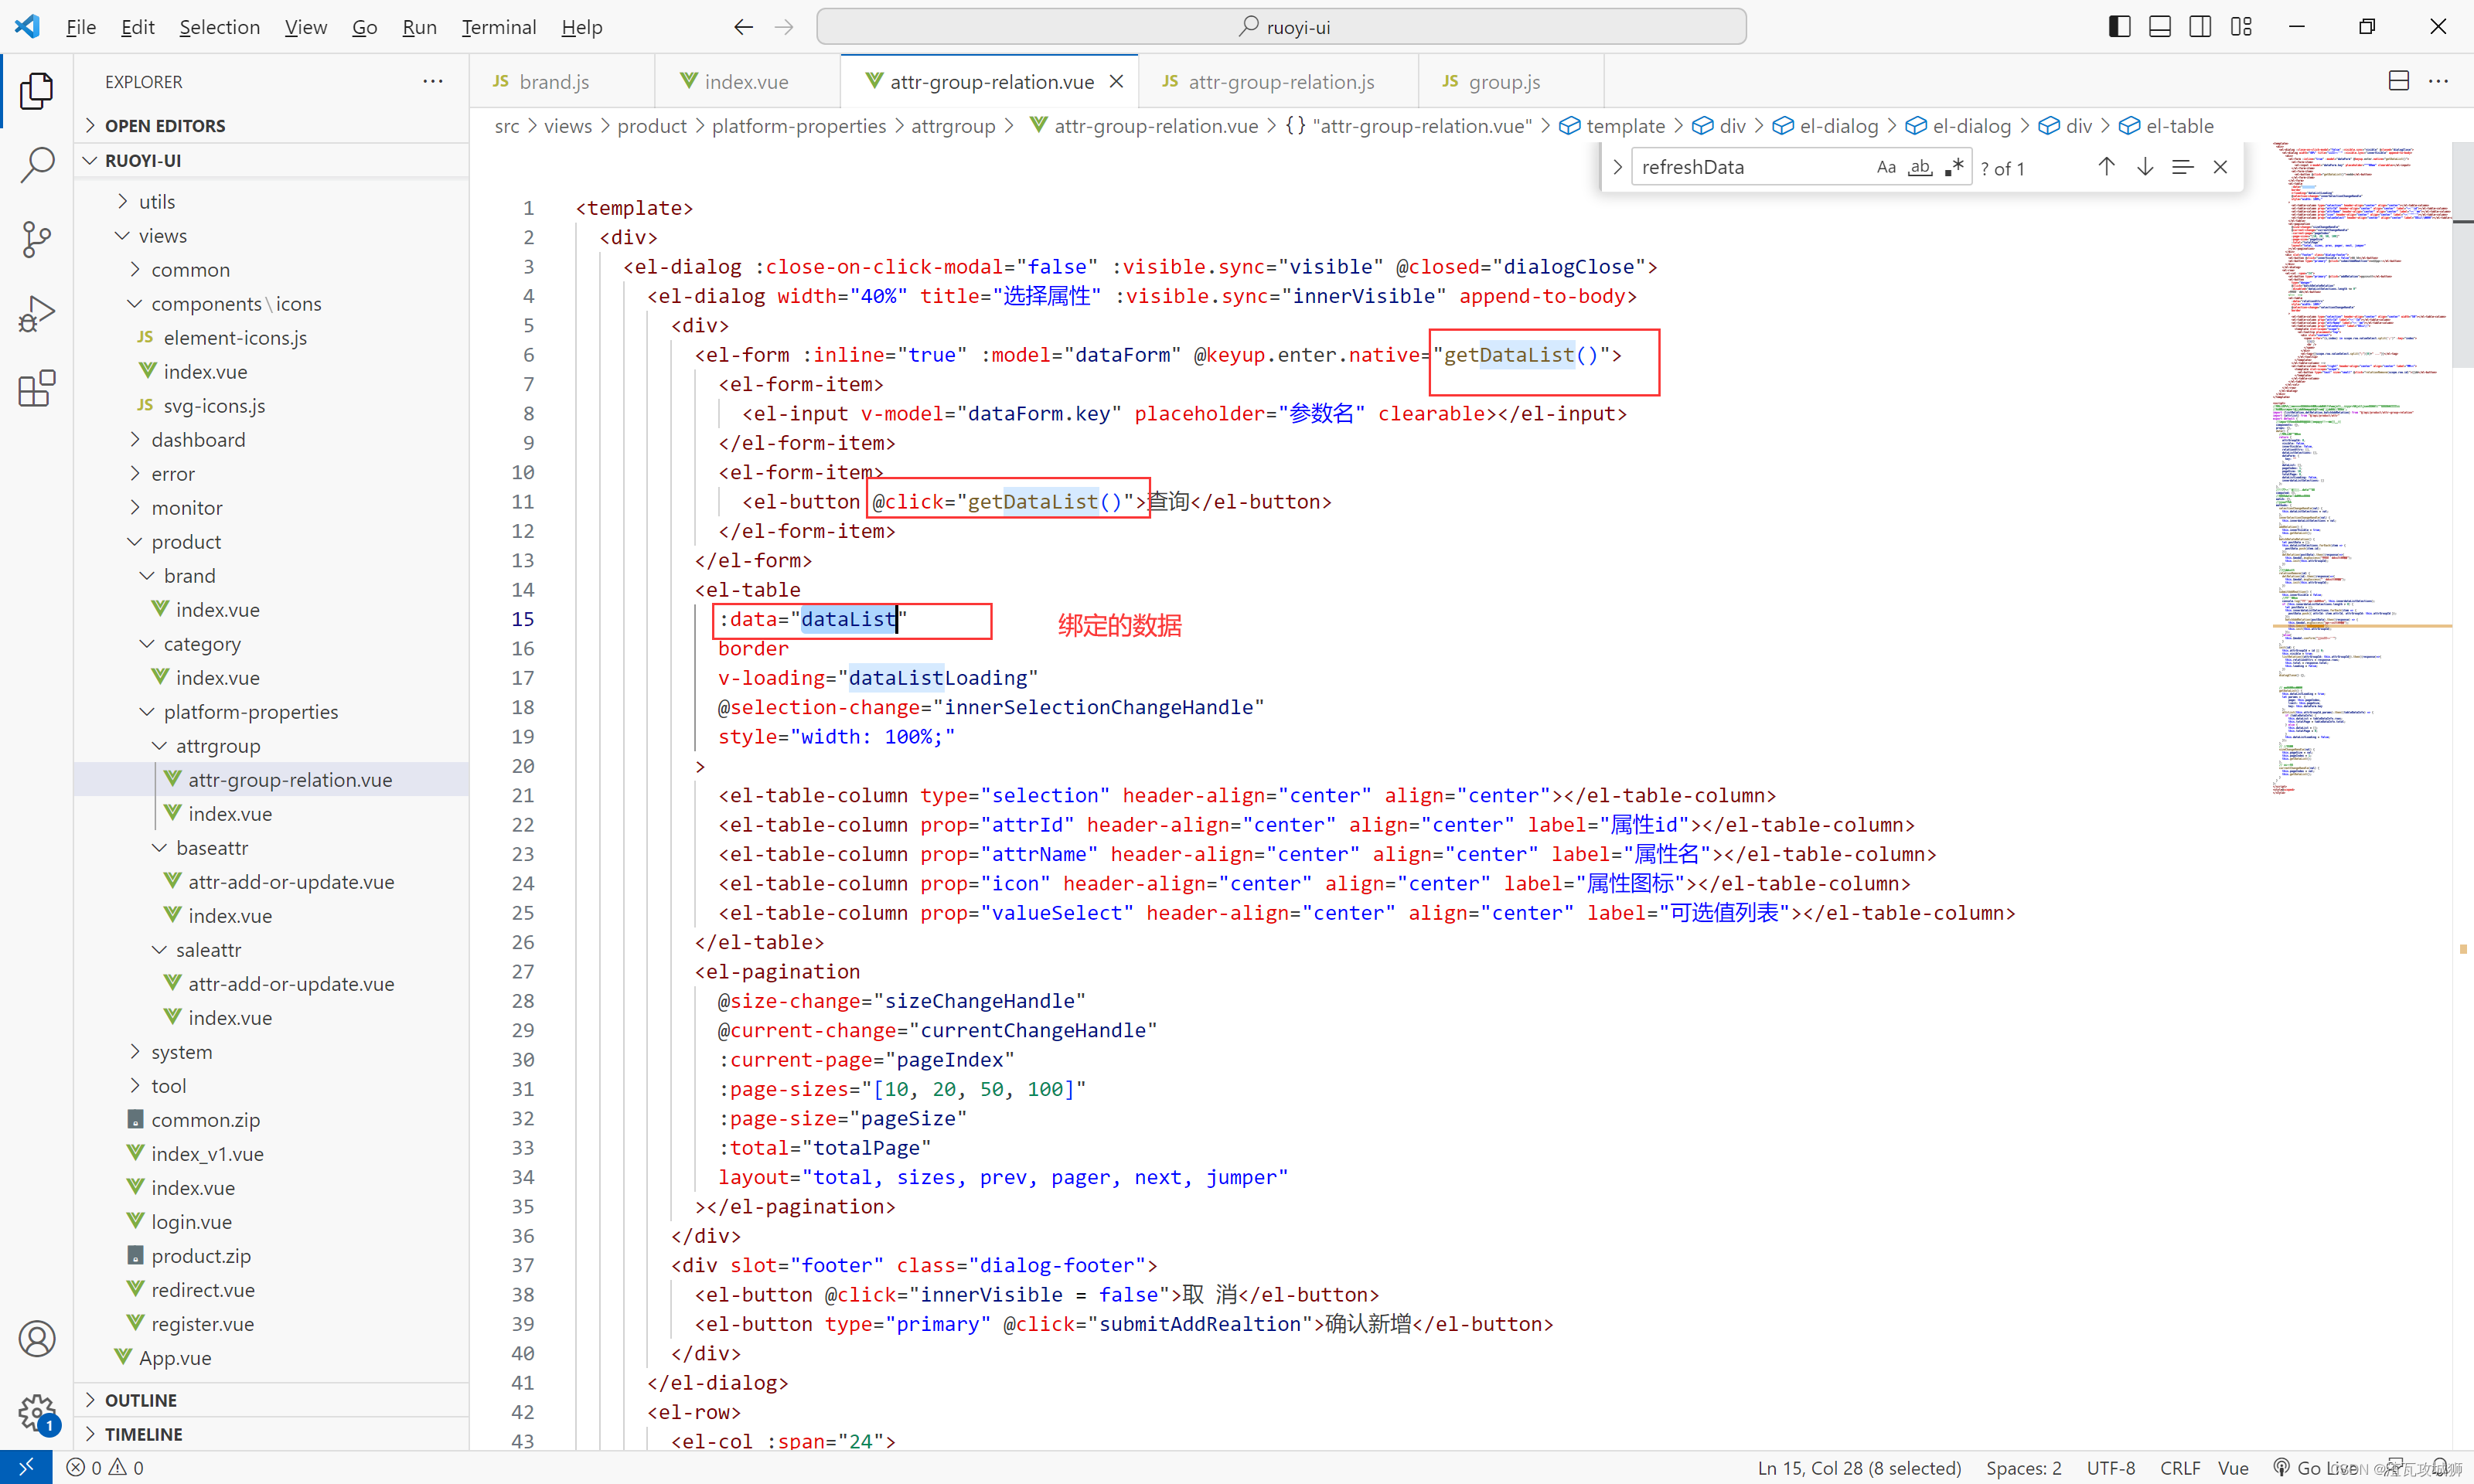
Task: Expand the dashboard folder
Action: 272,439
